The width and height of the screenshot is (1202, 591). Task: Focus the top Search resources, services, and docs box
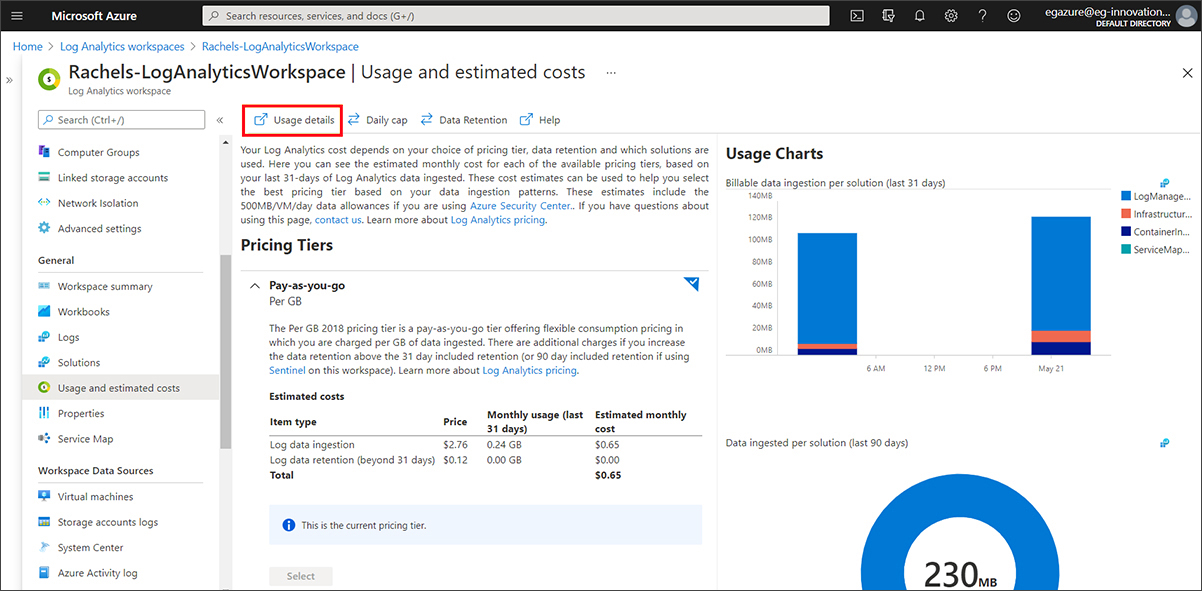pyautogui.click(x=516, y=16)
